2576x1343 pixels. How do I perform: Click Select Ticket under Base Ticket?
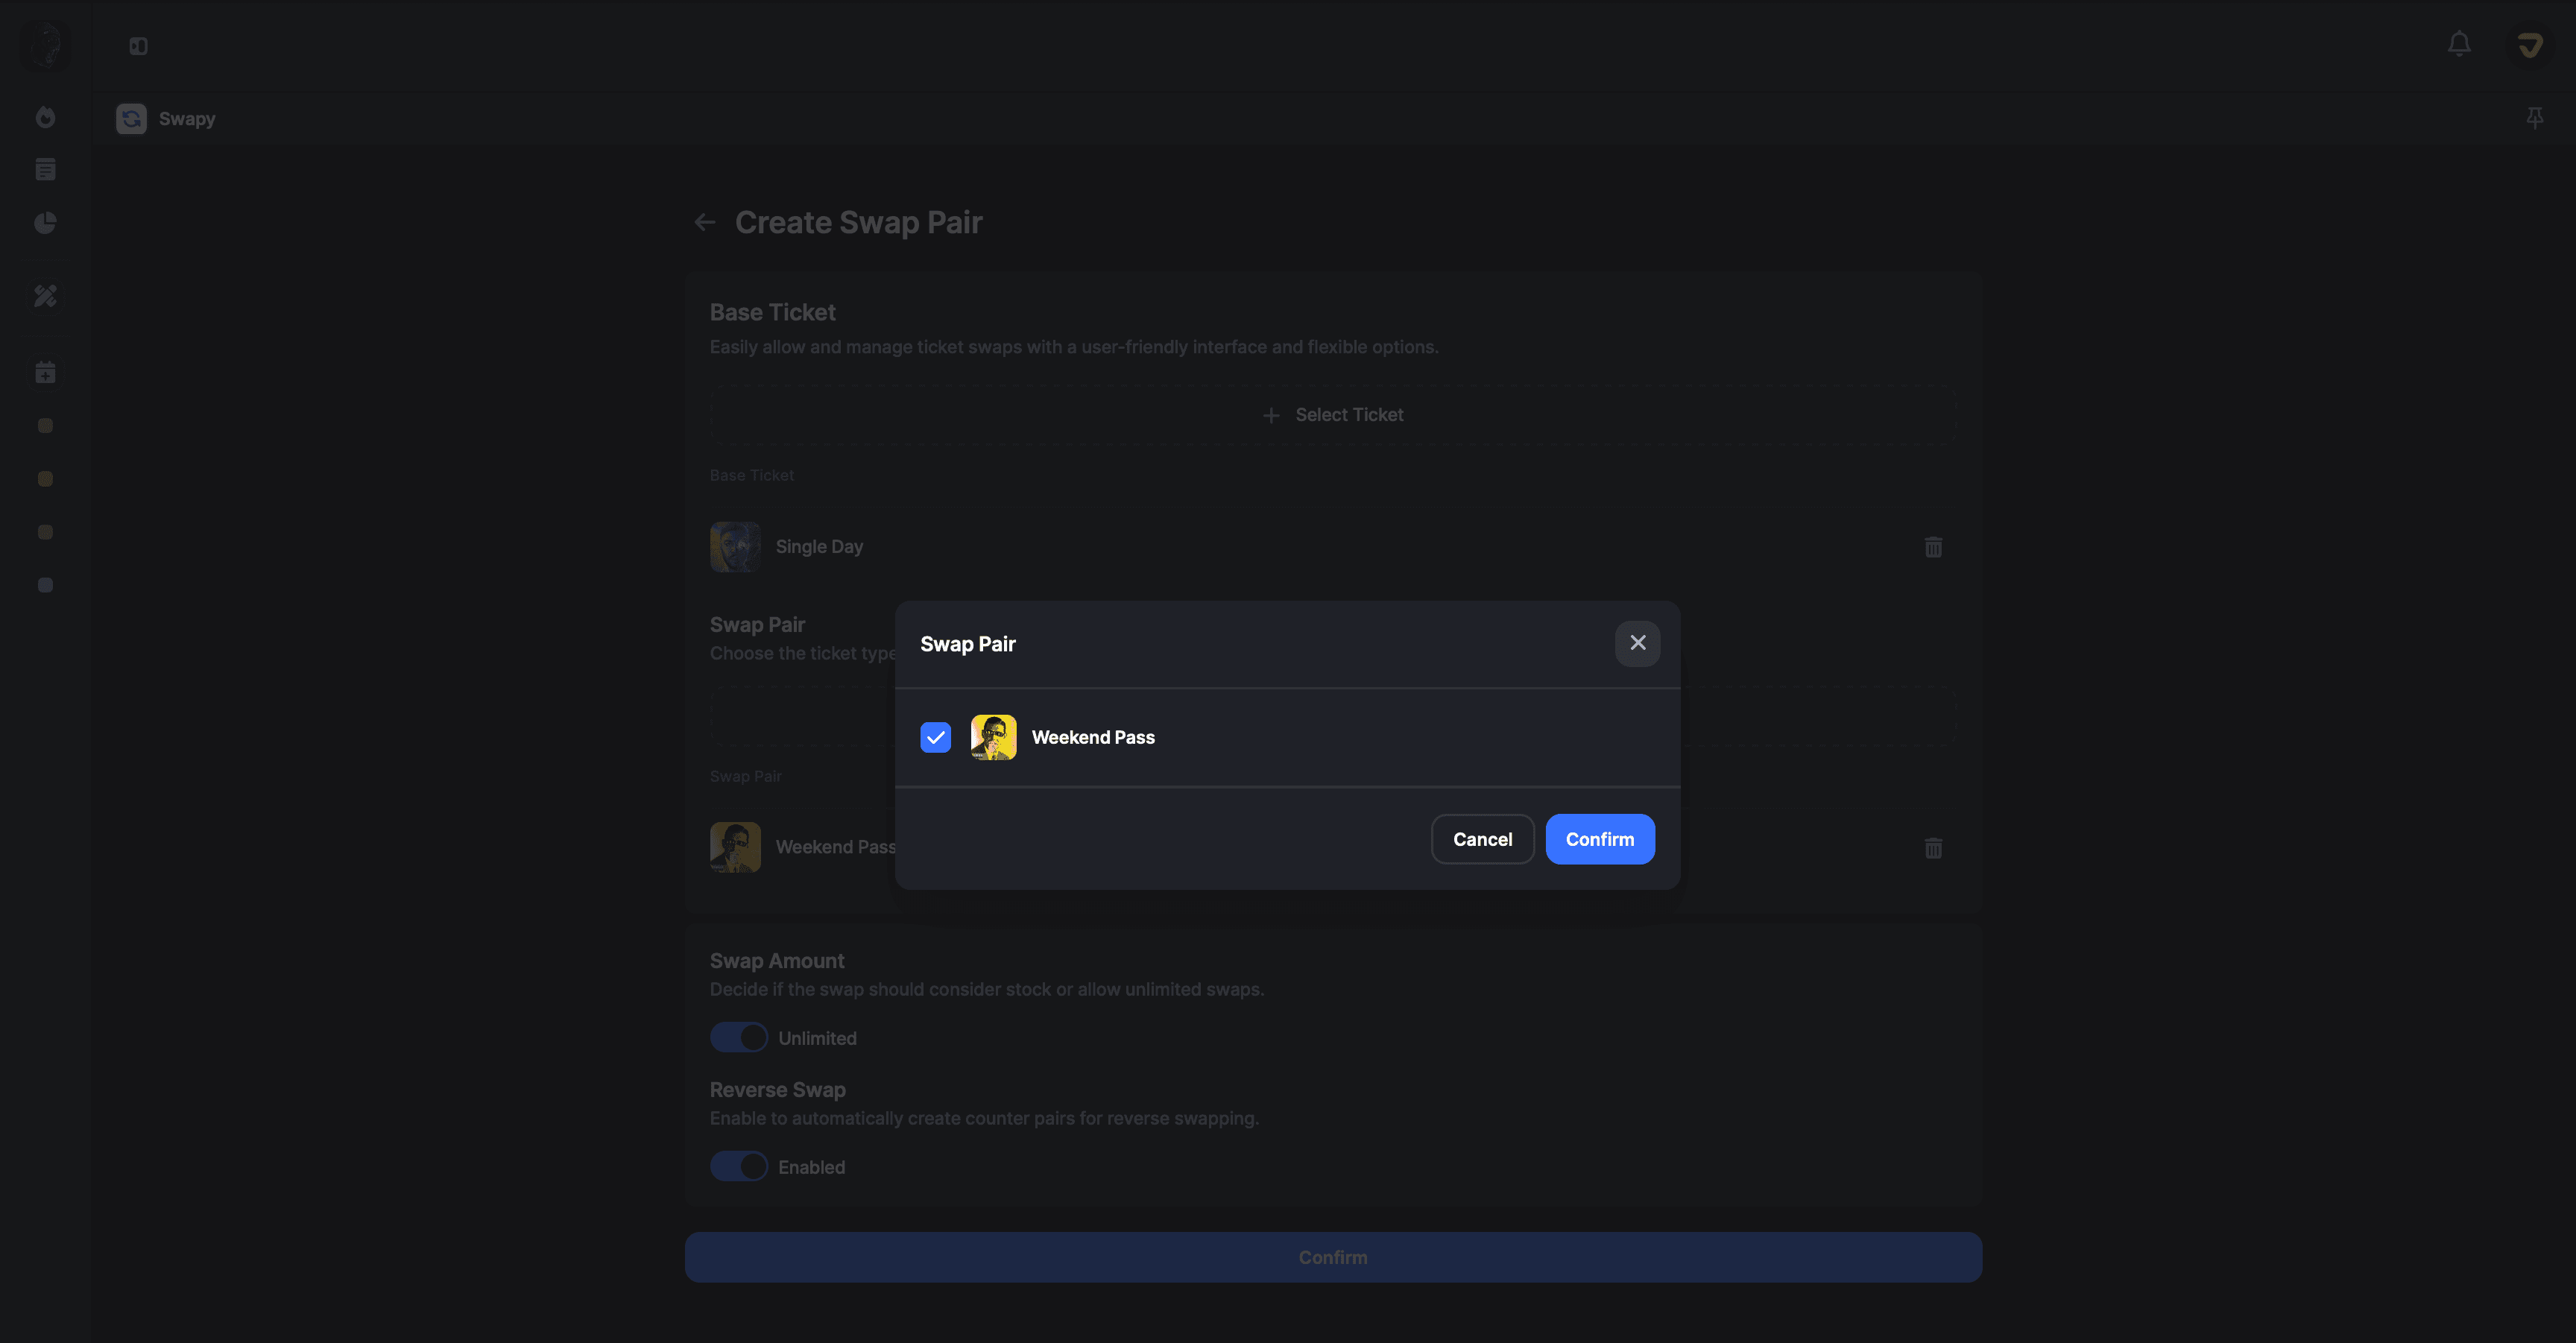point(1333,415)
